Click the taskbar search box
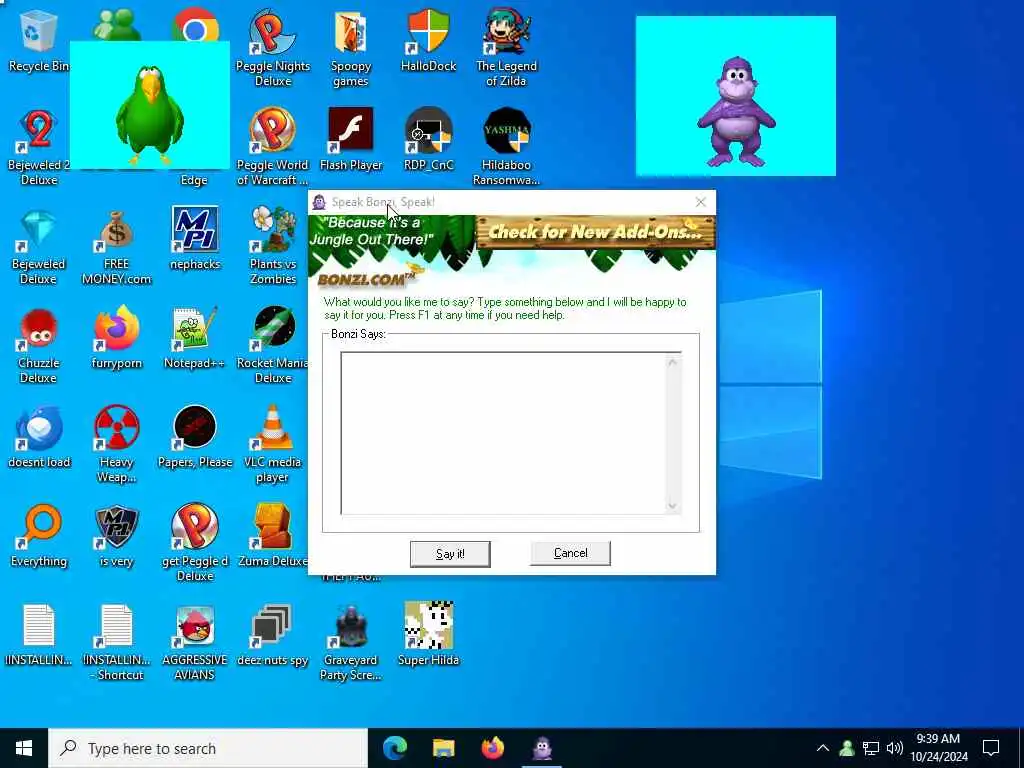The width and height of the screenshot is (1024, 768). [x=208, y=748]
